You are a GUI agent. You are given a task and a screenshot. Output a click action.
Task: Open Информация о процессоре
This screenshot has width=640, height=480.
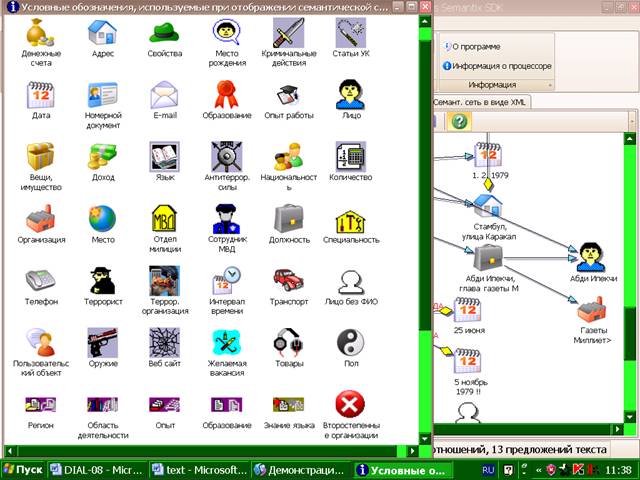pos(497,66)
